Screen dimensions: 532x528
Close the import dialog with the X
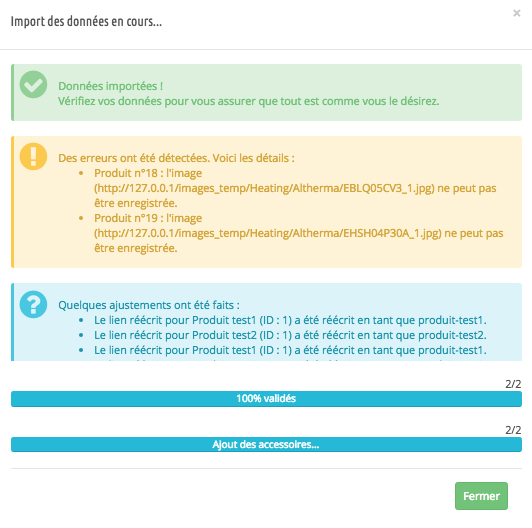coord(517,13)
